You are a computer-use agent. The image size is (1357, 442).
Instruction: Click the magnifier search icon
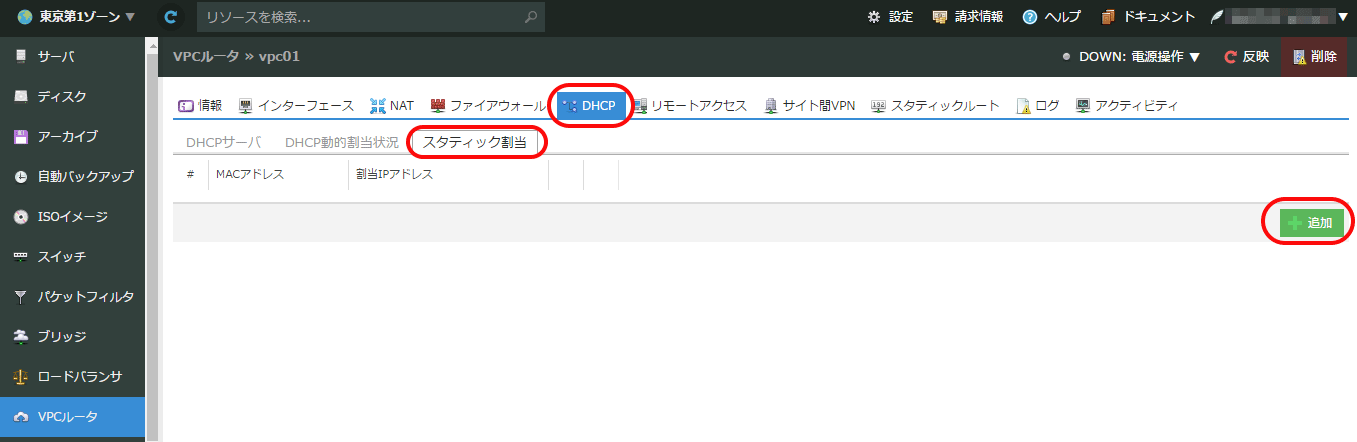click(x=532, y=17)
